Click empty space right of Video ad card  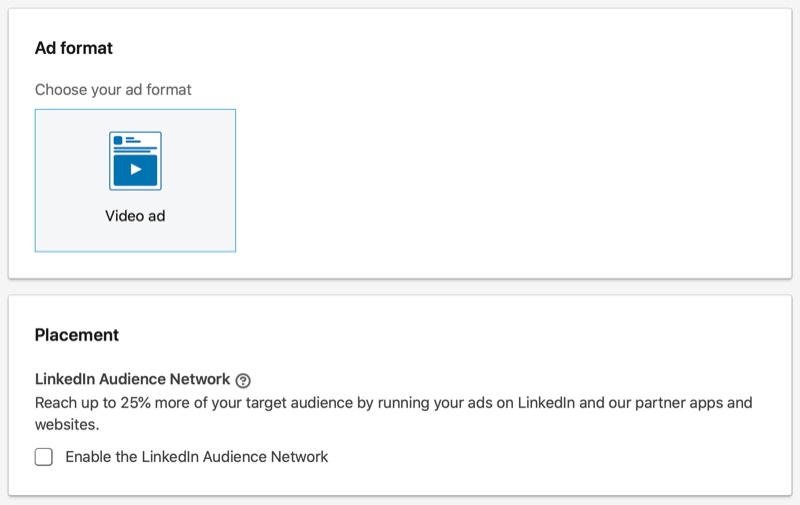tap(510, 180)
